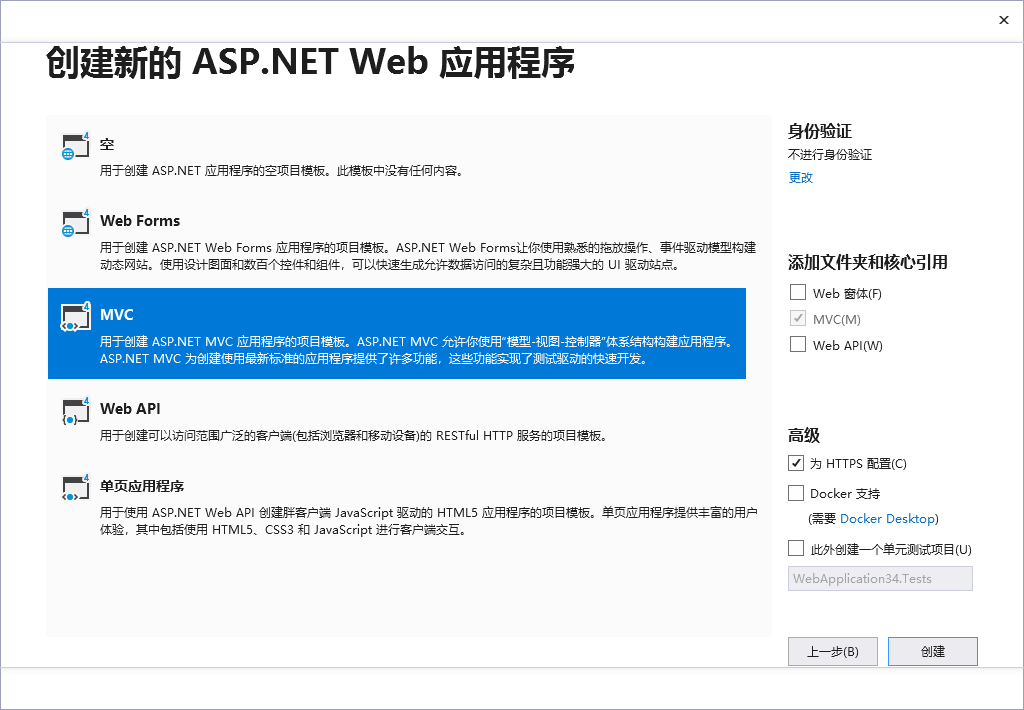Select the 单页应用程序 template title

[x=142, y=486]
